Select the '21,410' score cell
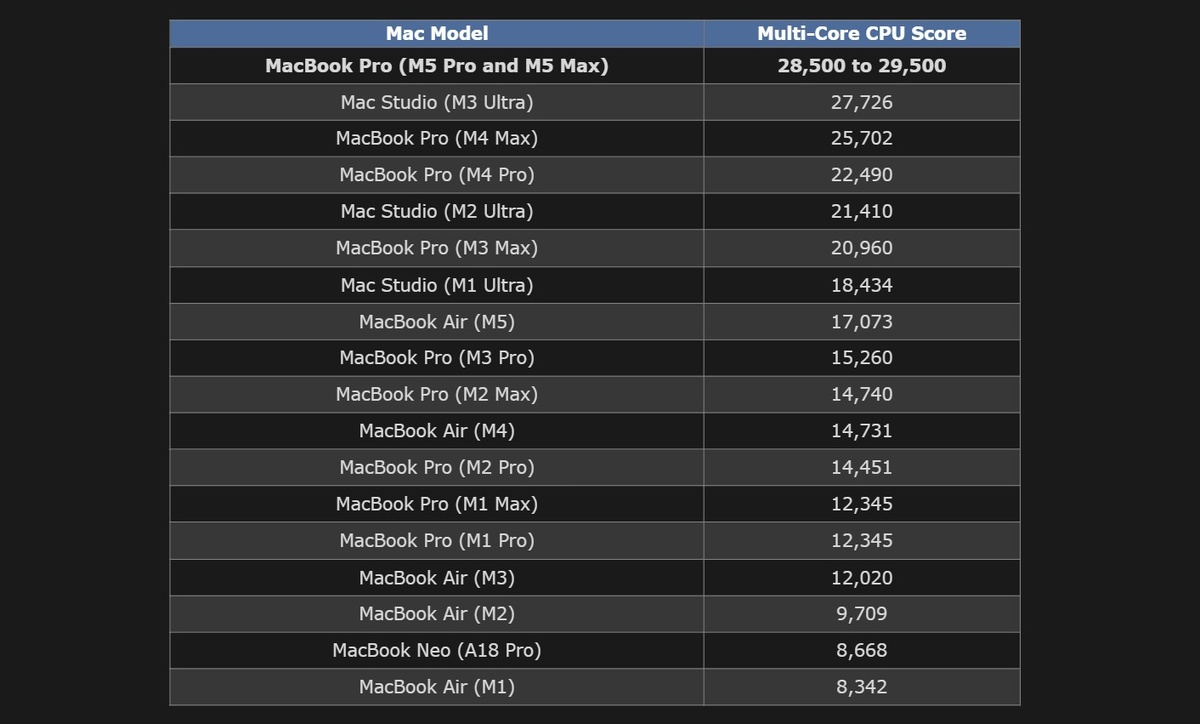Viewport: 1200px width, 724px height. tap(862, 211)
